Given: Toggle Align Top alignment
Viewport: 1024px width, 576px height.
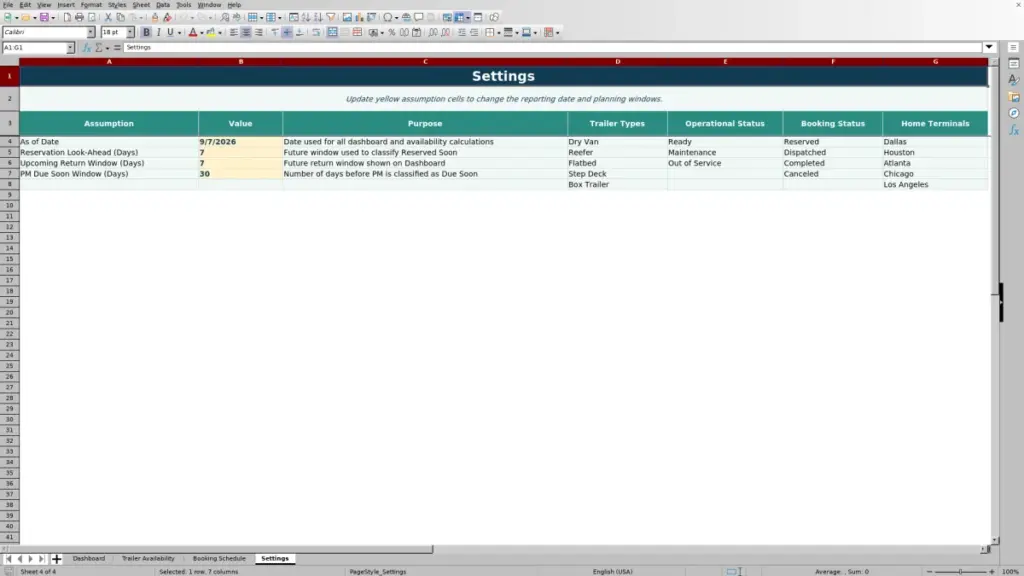Looking at the screenshot, I should tap(275, 32).
